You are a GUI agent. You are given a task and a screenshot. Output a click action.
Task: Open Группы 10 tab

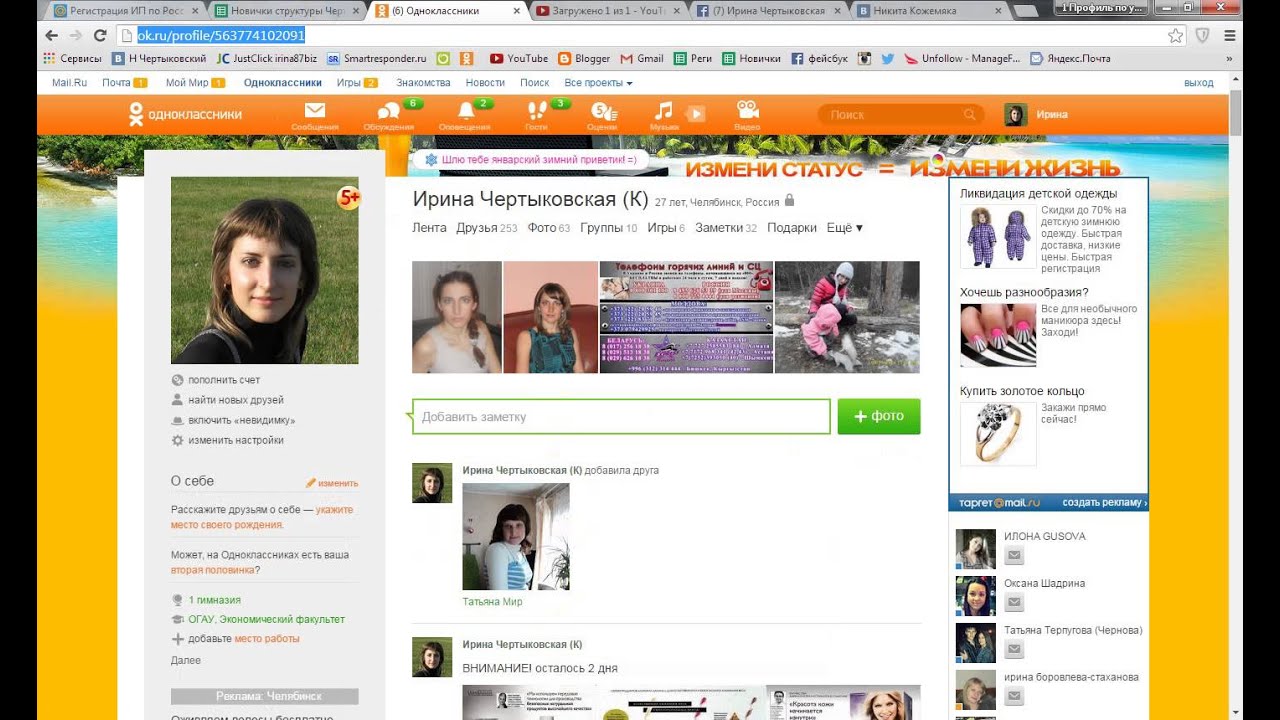pos(609,228)
